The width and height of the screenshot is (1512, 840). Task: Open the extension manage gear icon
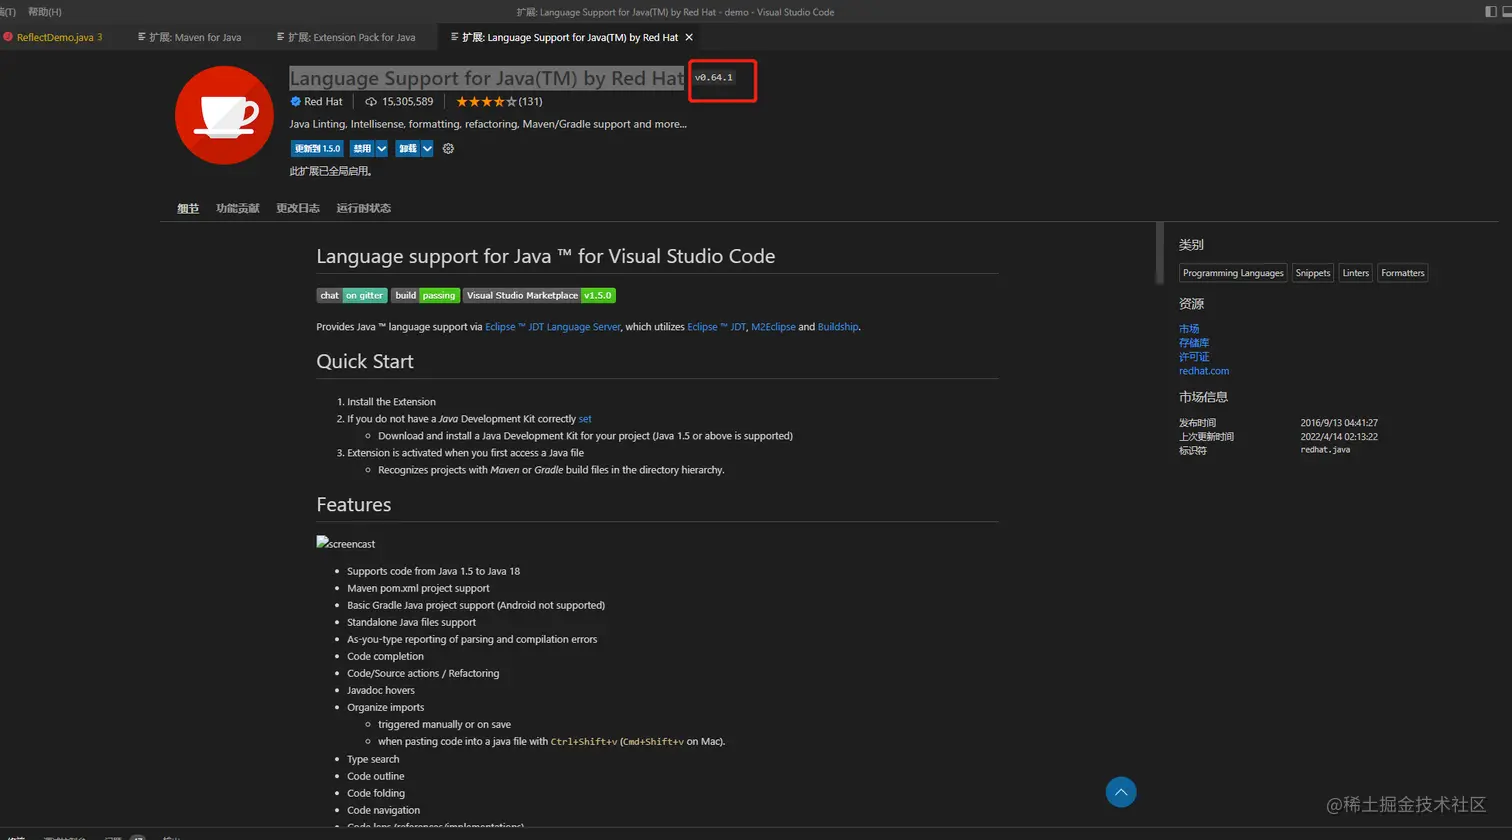click(x=448, y=148)
